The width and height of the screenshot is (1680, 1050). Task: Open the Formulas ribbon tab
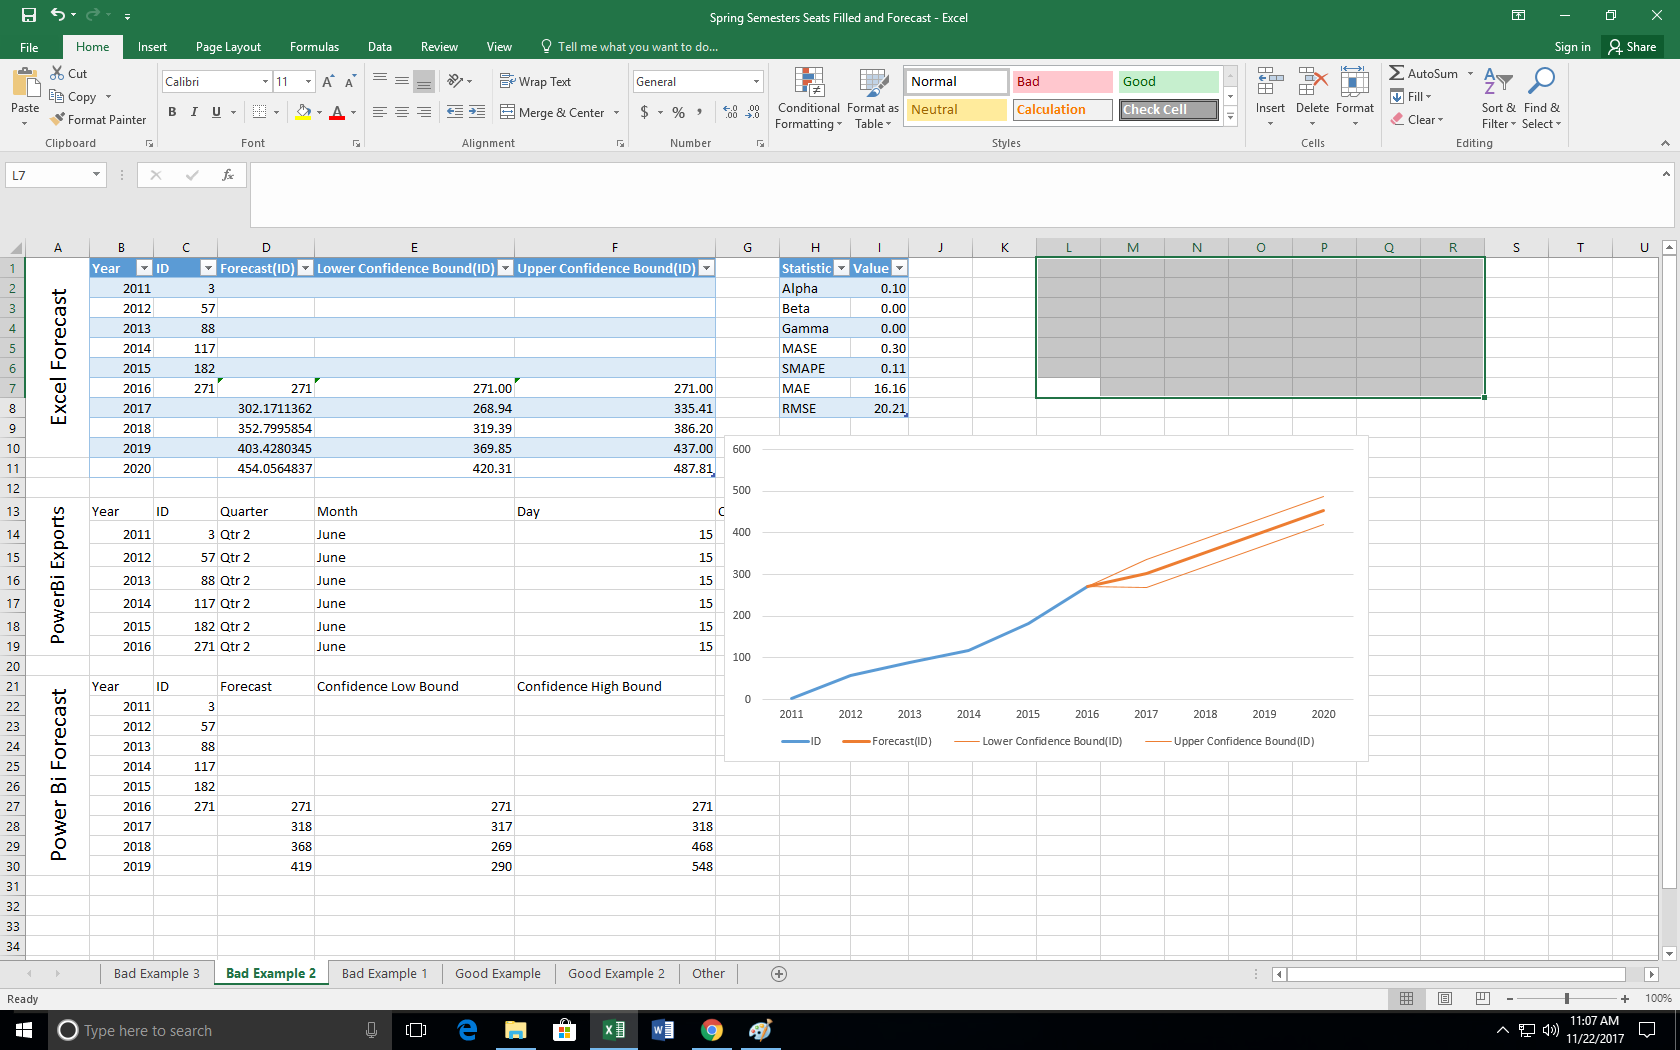(314, 47)
